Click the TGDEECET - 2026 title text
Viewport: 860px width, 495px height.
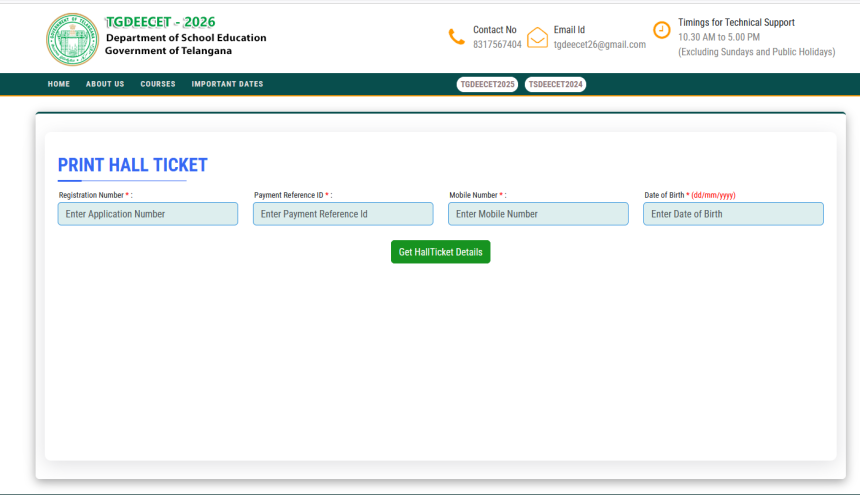160,22
